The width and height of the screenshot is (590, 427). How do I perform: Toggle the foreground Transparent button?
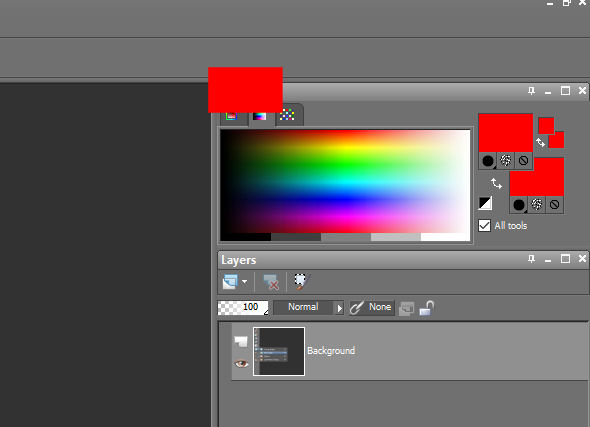click(x=523, y=161)
